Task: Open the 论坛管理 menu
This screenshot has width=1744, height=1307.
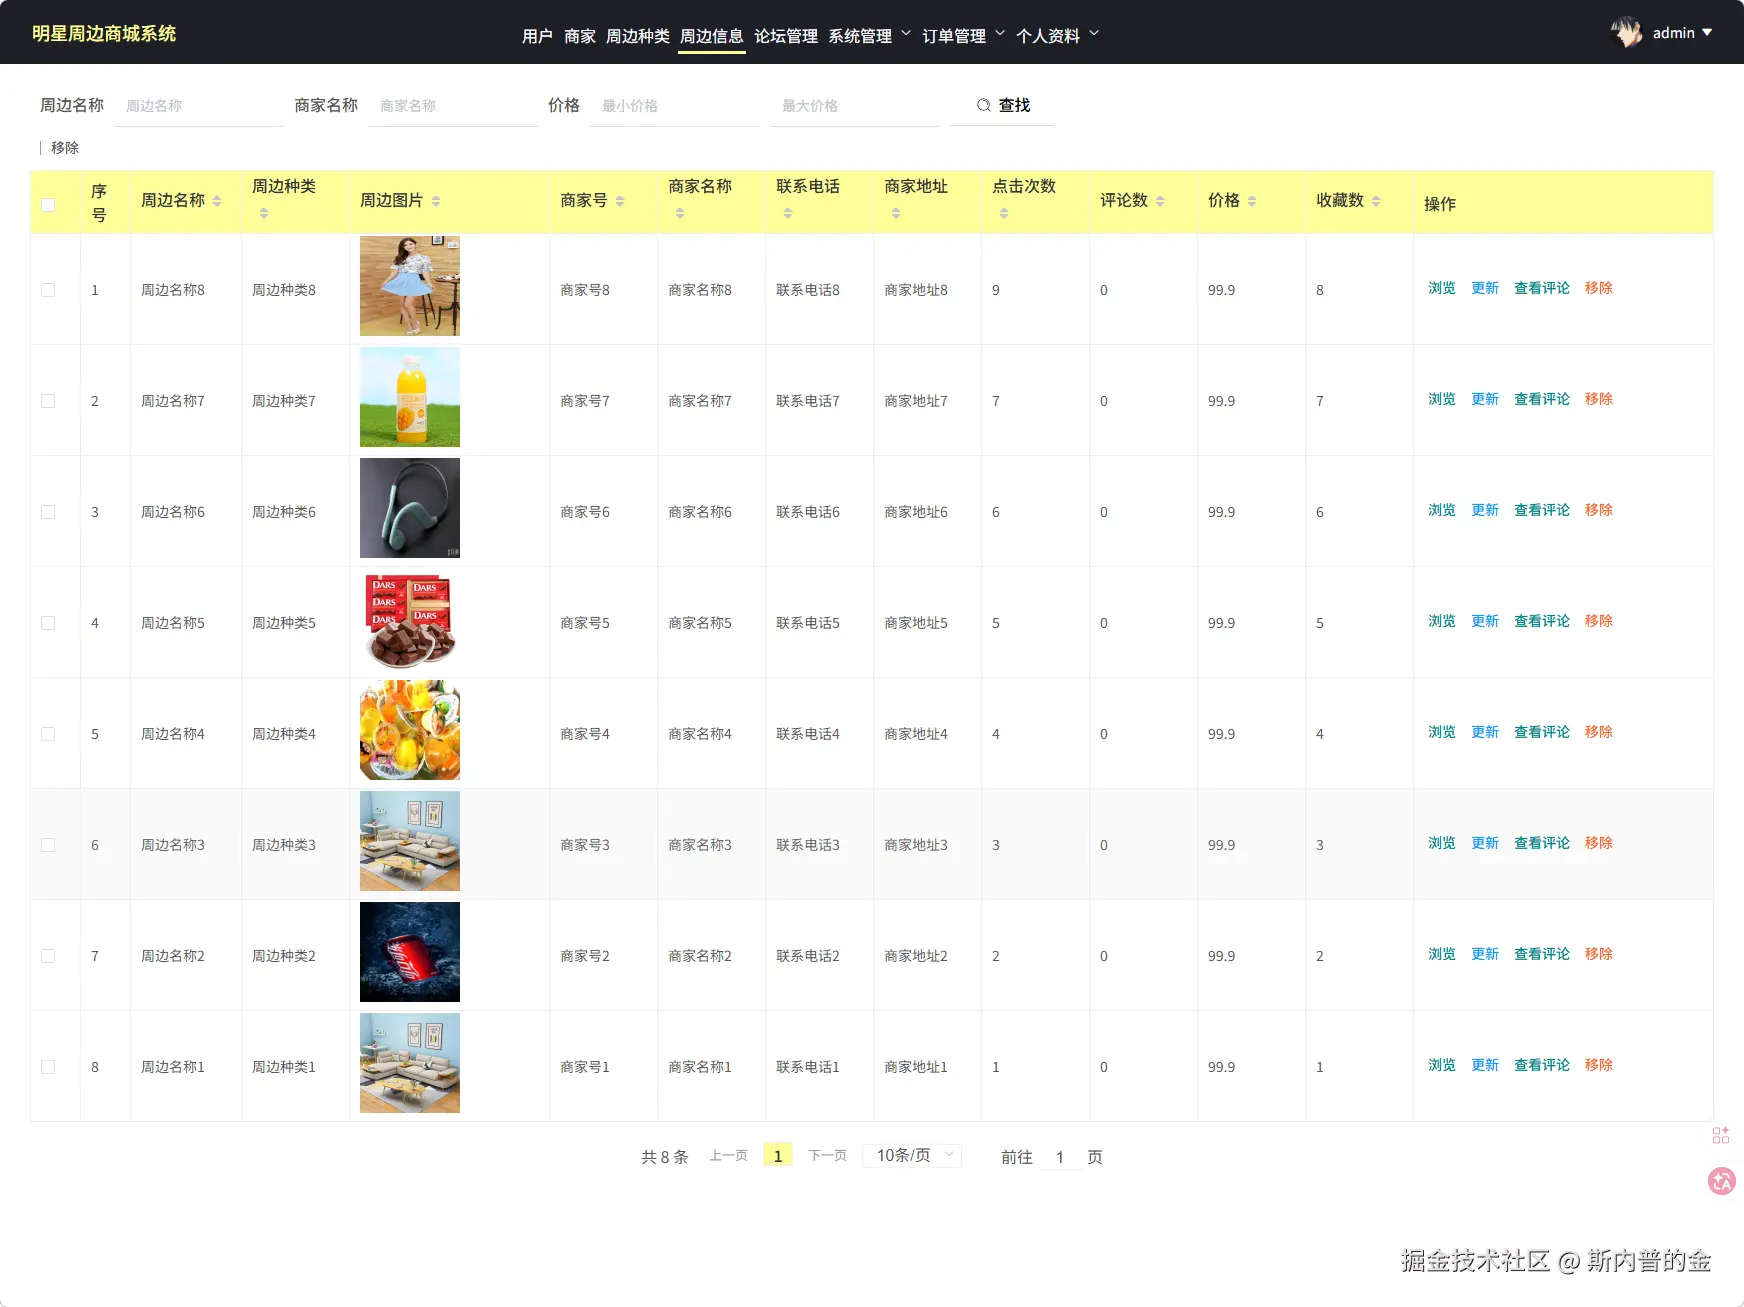Action: pos(786,36)
